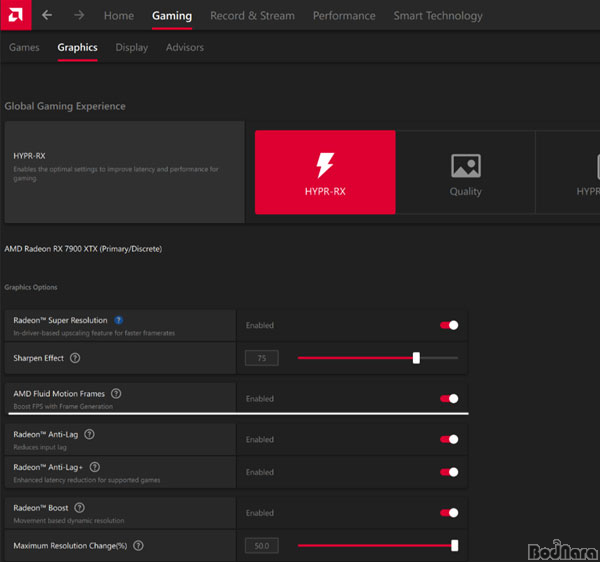Screen dimensions: 600x562
Task: Select the Quality profile tile
Action: click(465, 172)
